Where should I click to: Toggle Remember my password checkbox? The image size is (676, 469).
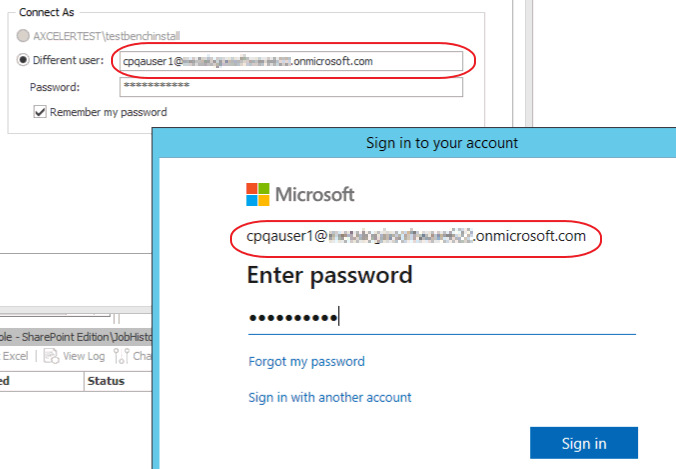[40, 112]
